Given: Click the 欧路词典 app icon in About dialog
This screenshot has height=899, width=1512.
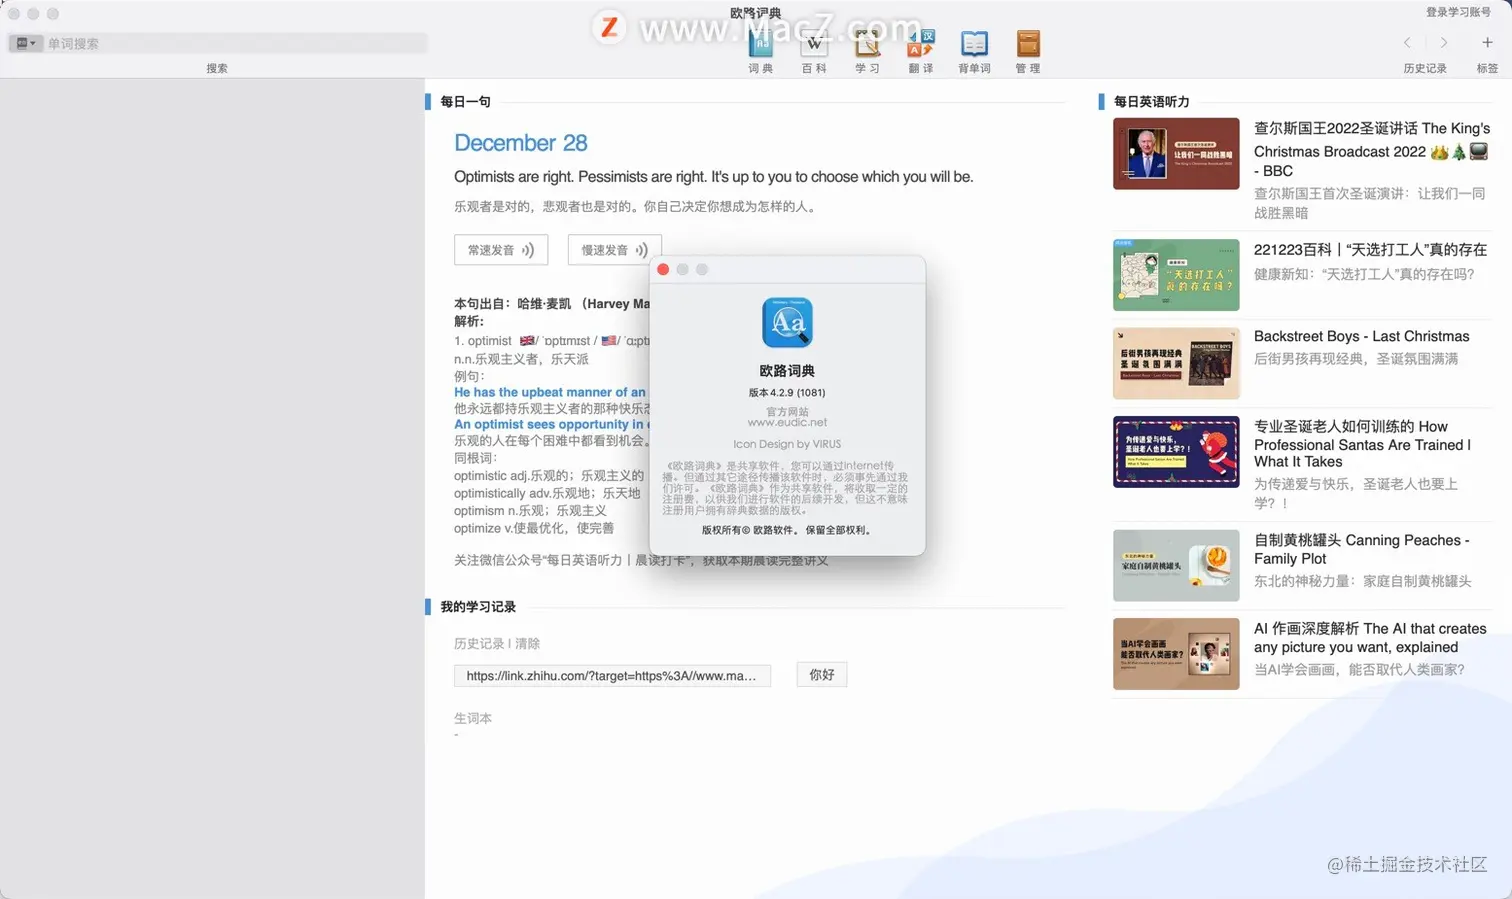Looking at the screenshot, I should click(787, 323).
